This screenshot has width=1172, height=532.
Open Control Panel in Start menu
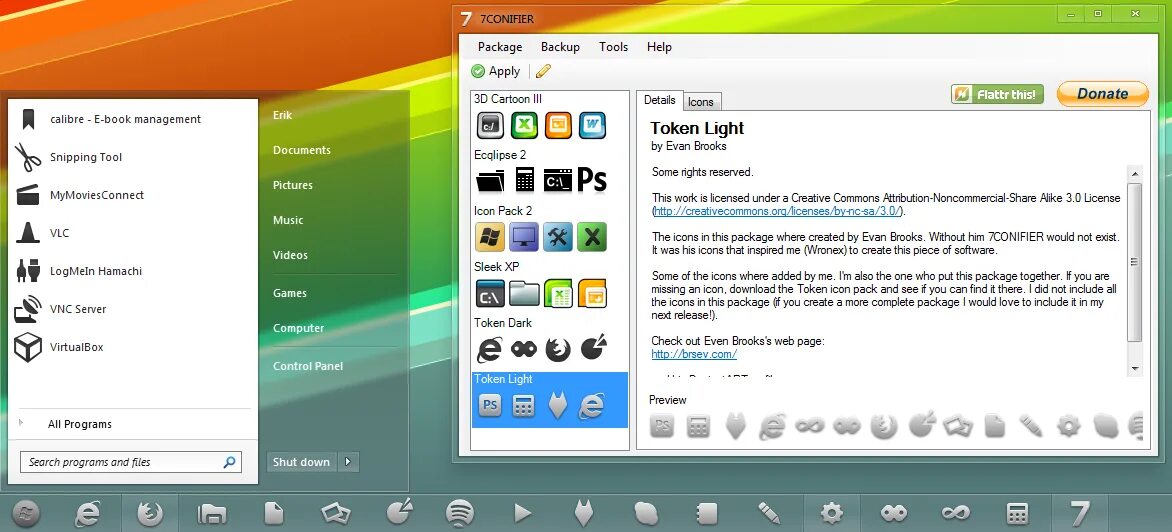coord(308,366)
